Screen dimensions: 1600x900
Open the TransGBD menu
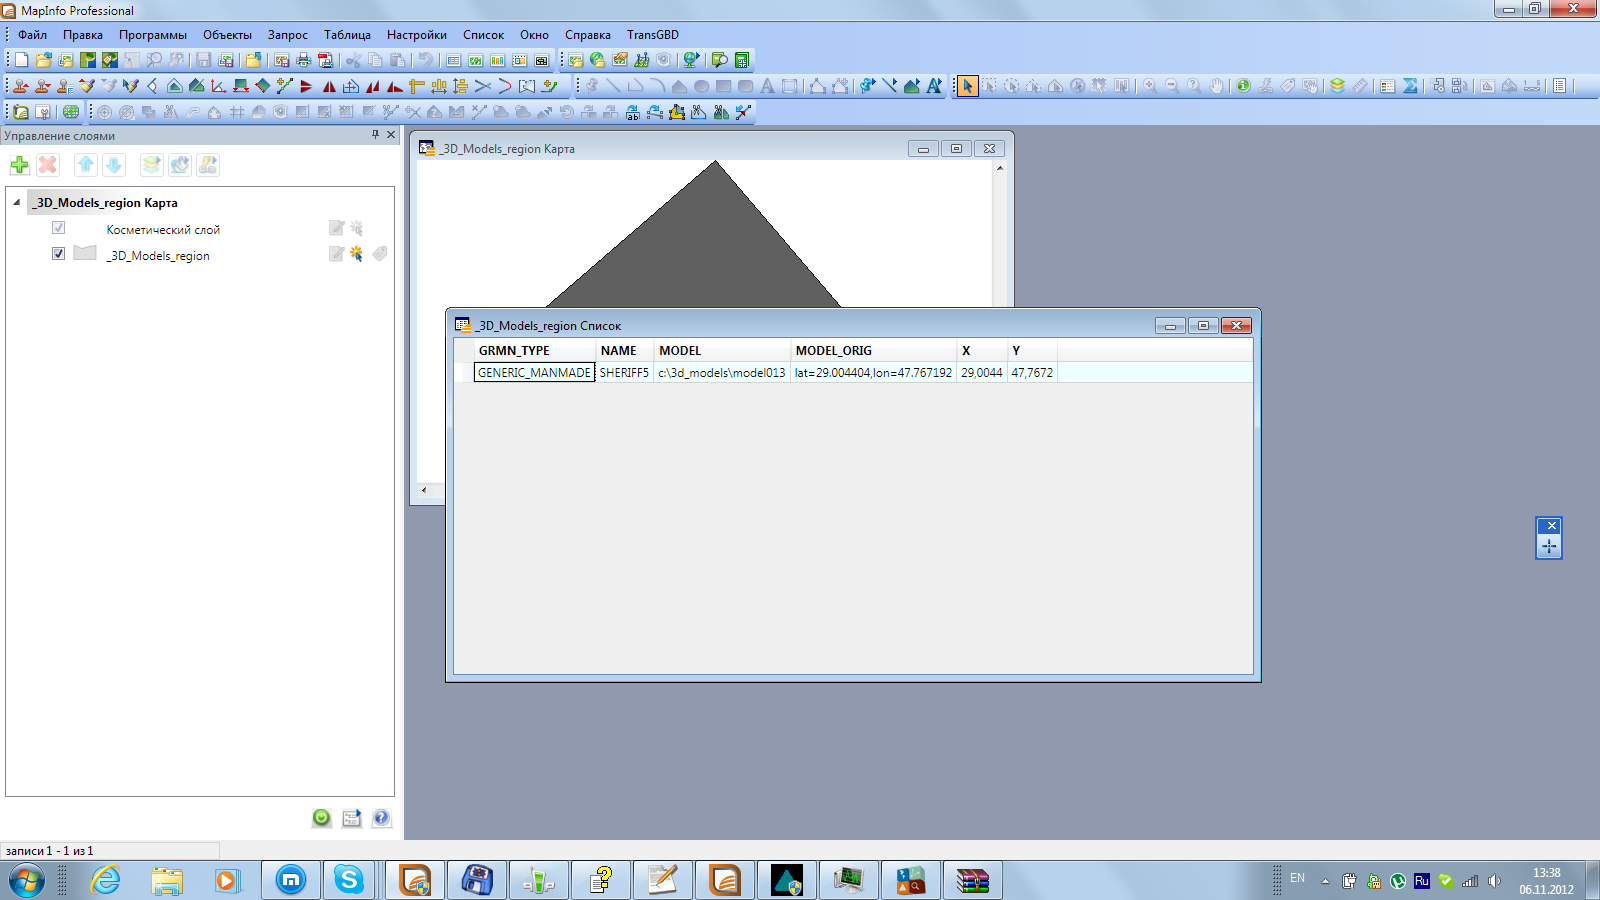click(652, 35)
